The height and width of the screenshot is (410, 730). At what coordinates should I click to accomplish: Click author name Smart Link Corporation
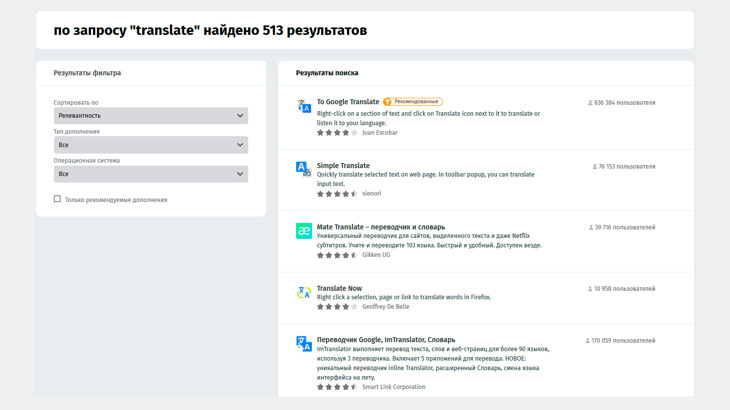[x=394, y=387]
